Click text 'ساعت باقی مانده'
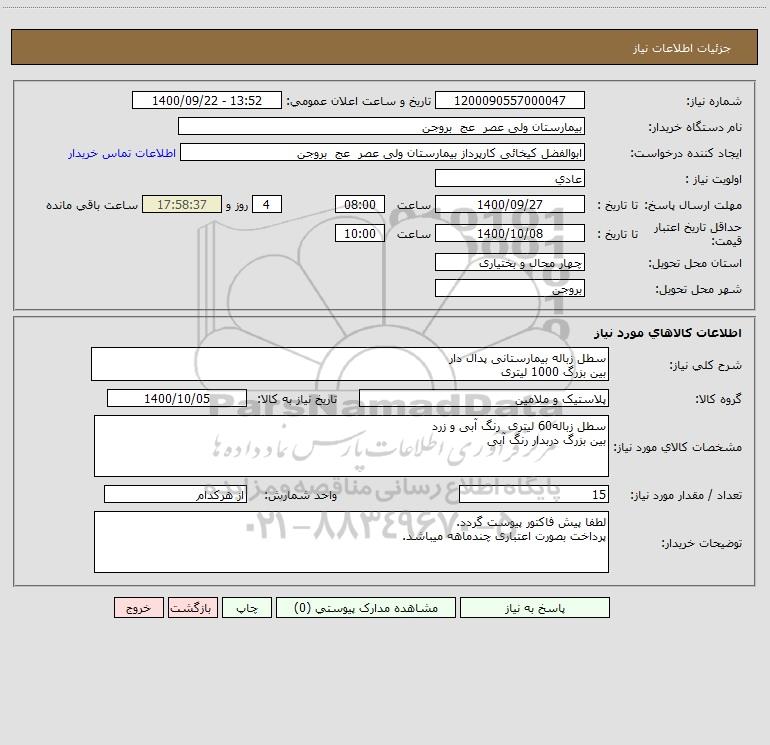The width and height of the screenshot is (770, 745). click(92, 205)
